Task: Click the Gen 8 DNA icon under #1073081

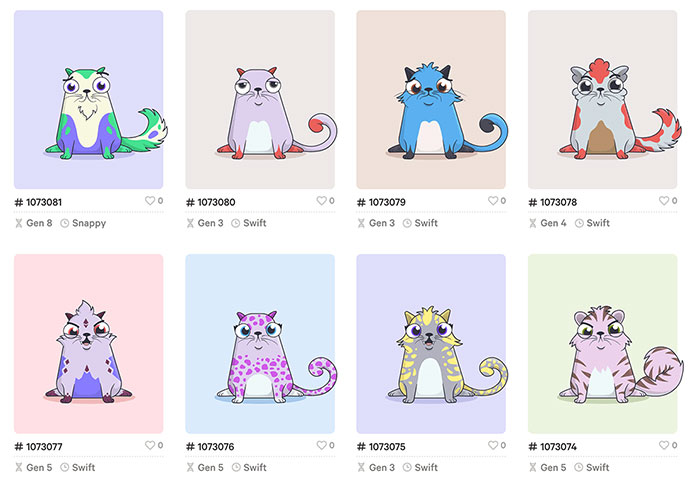Action: pos(19,223)
